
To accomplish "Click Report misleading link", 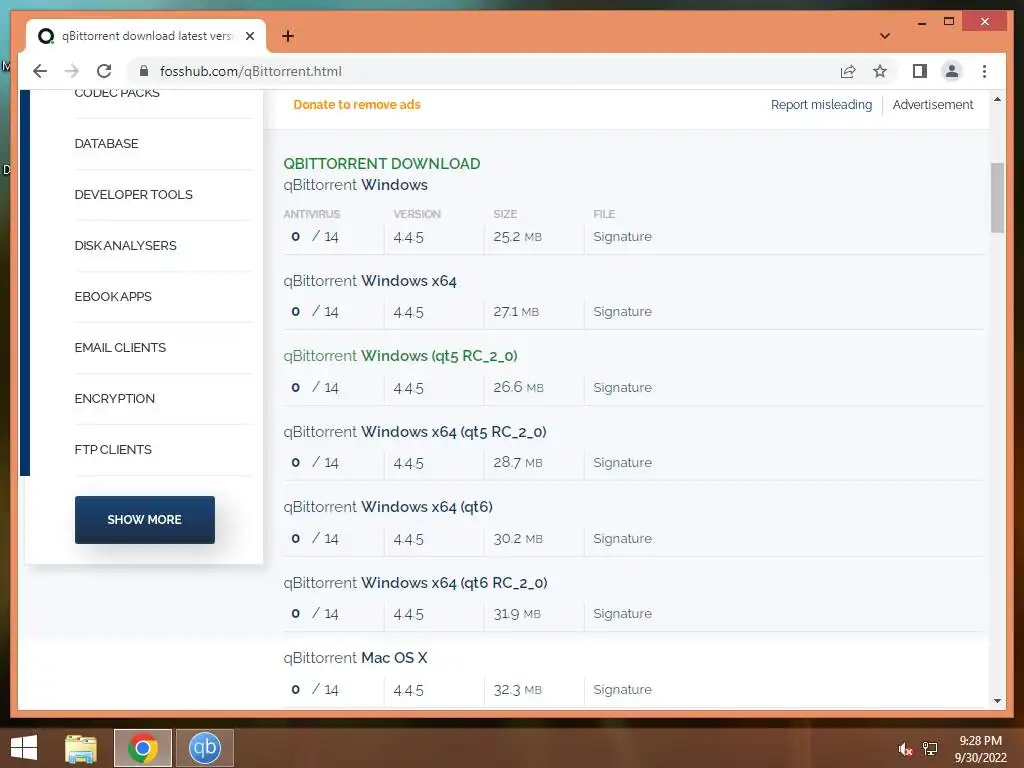I will (821, 104).
